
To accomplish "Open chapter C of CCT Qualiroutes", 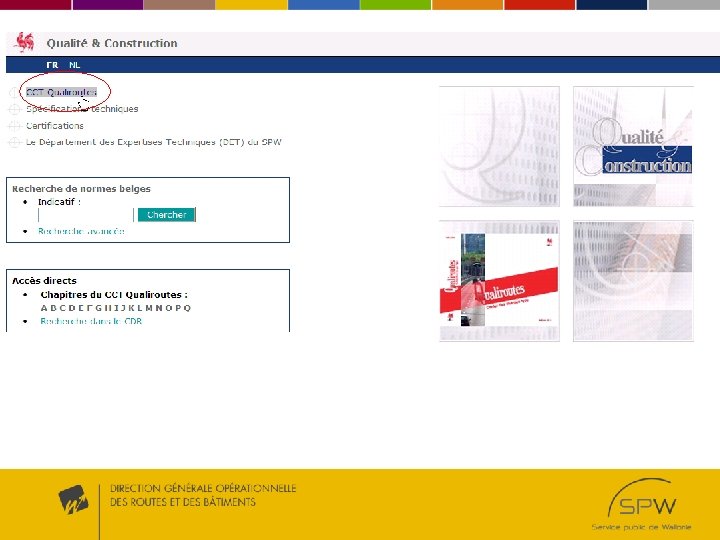I will point(63,308).
